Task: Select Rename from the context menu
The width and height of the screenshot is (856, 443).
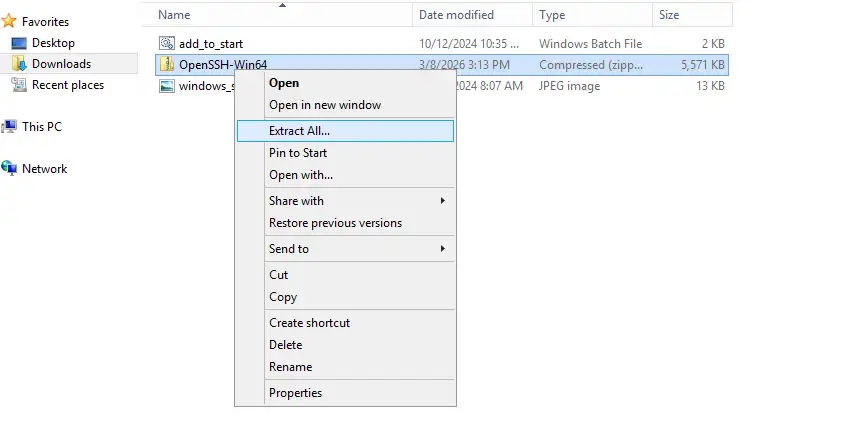Action: point(290,367)
